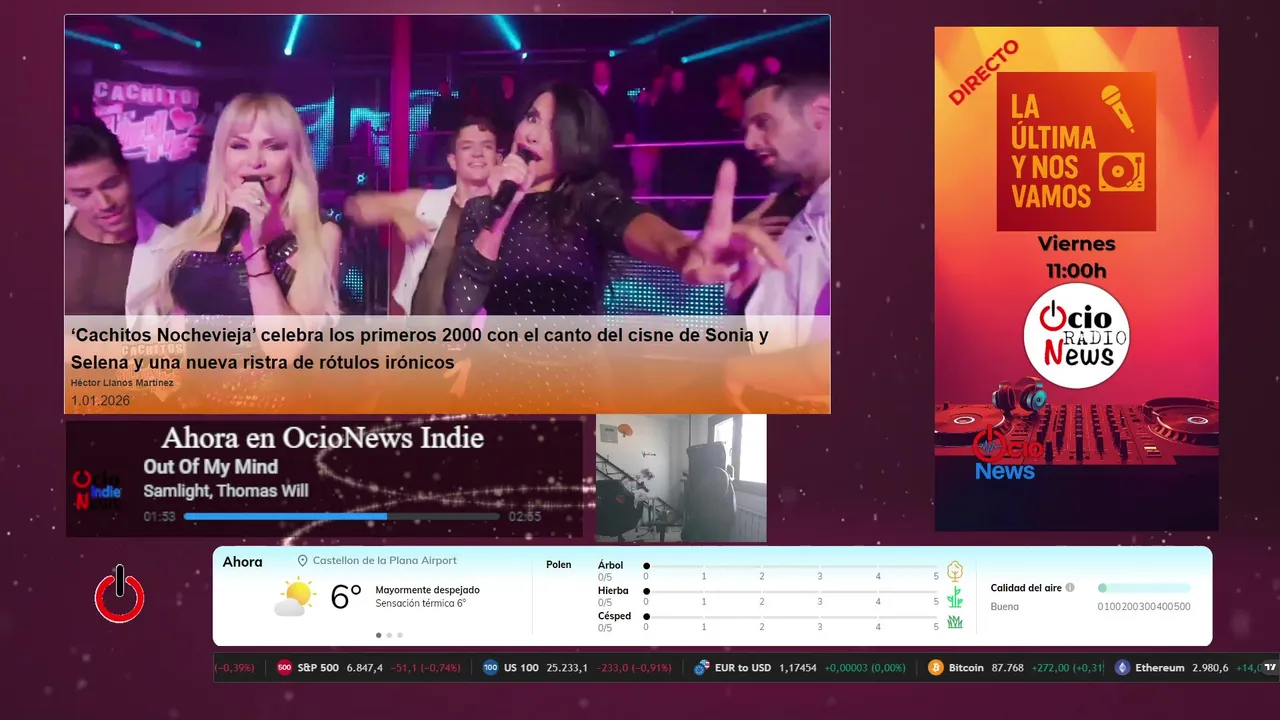Image resolution: width=1280 pixels, height=720 pixels.
Task: Click the song title Out Of My Mind
Action: 210,466
